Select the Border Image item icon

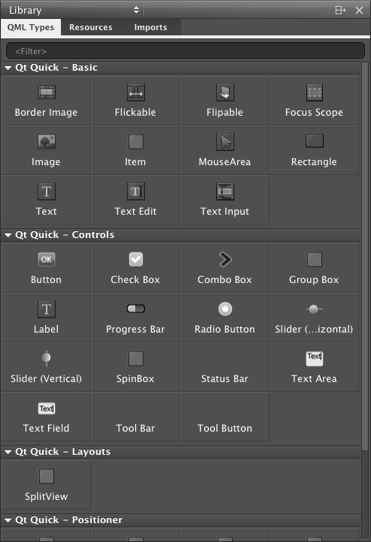pyautogui.click(x=46, y=92)
